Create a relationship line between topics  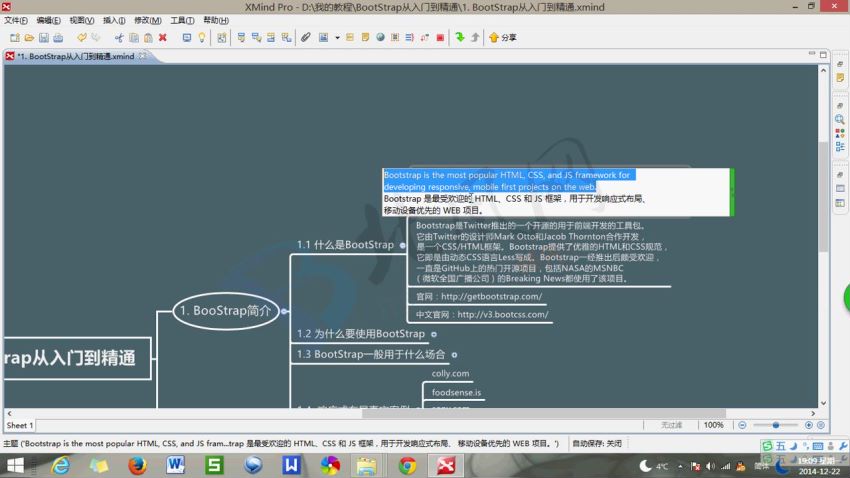[x=425, y=37]
